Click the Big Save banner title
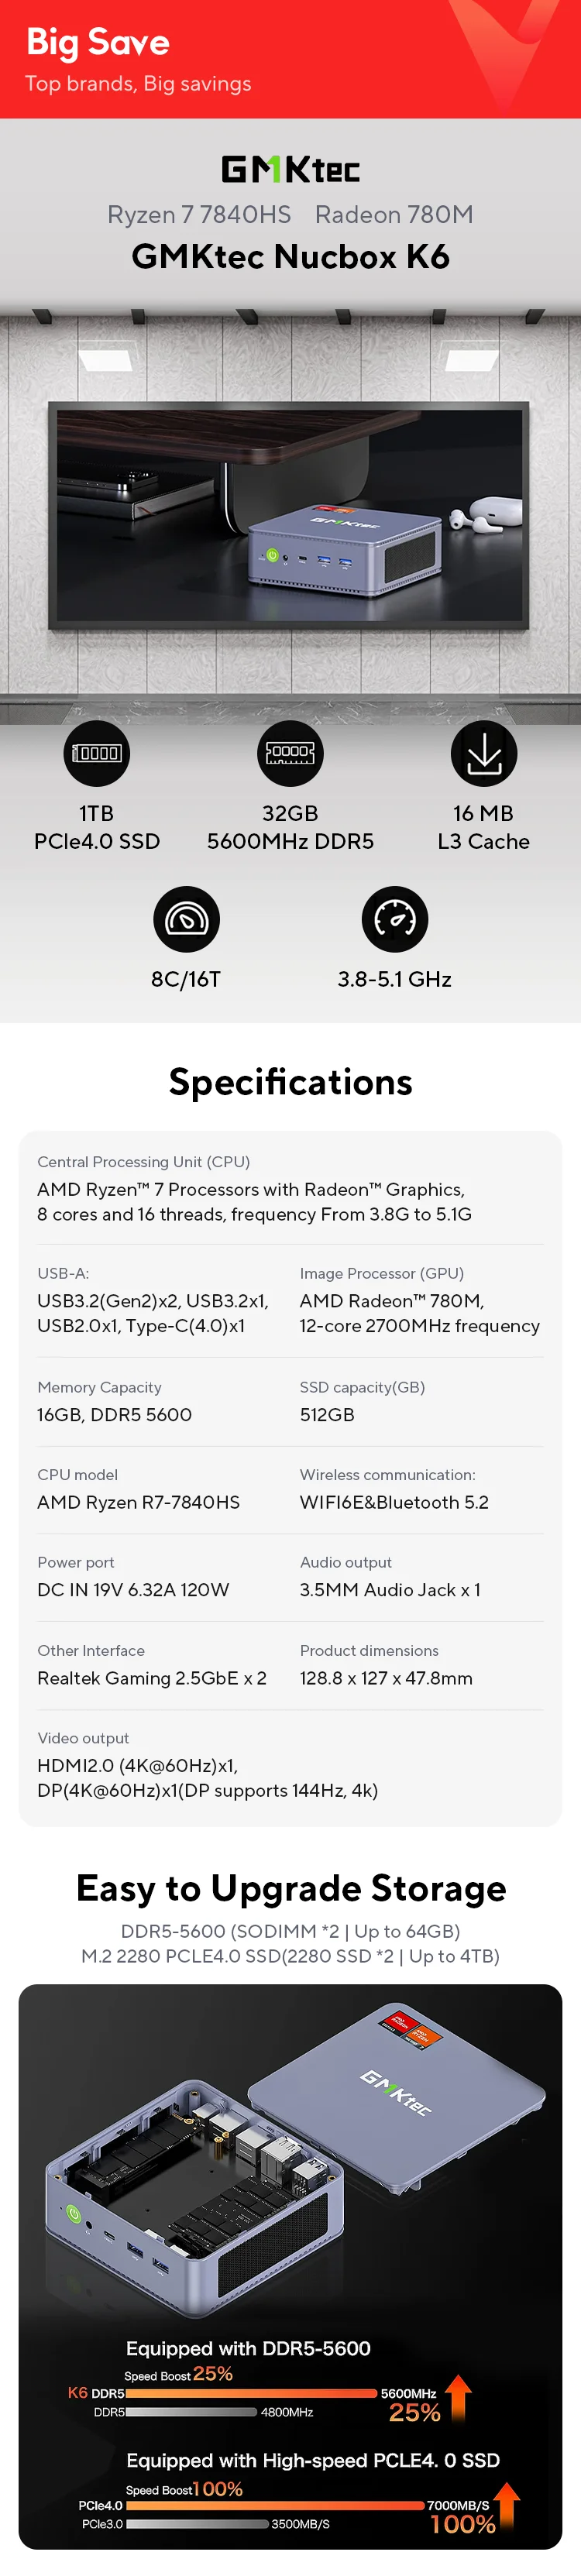This screenshot has width=581, height=2576. tap(98, 42)
